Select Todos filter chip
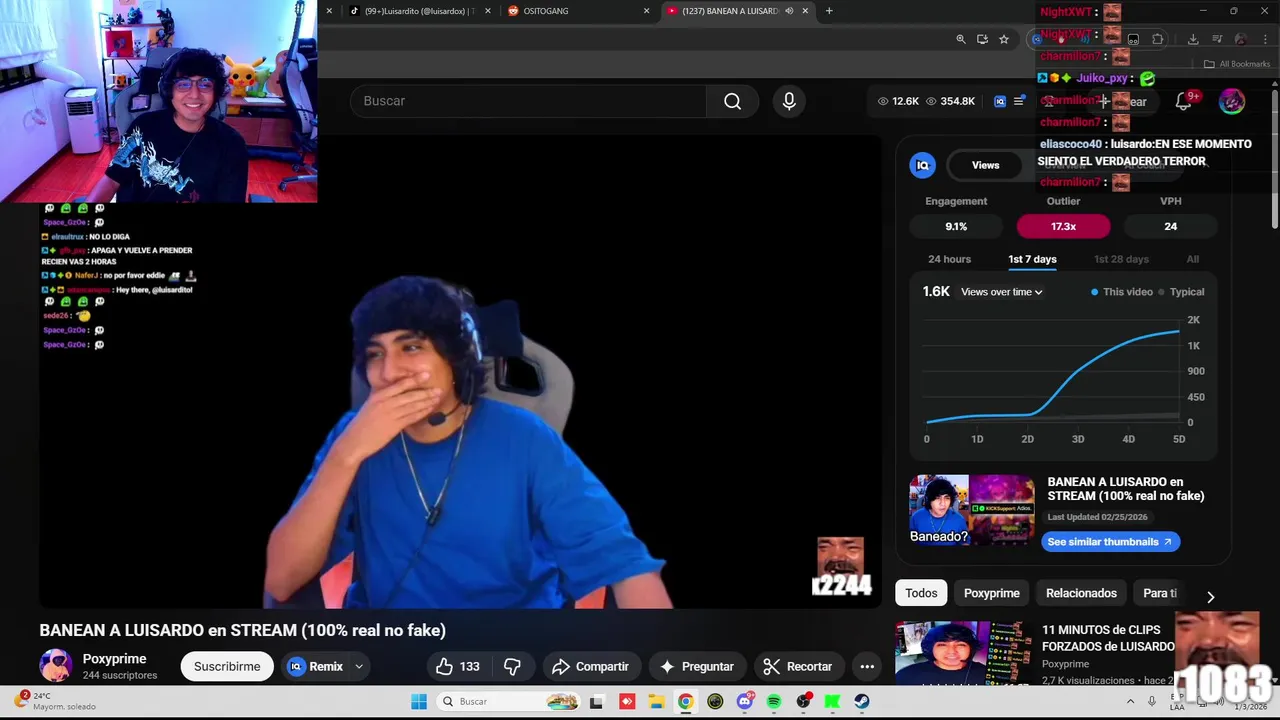The width and height of the screenshot is (1280, 720). tap(921, 593)
